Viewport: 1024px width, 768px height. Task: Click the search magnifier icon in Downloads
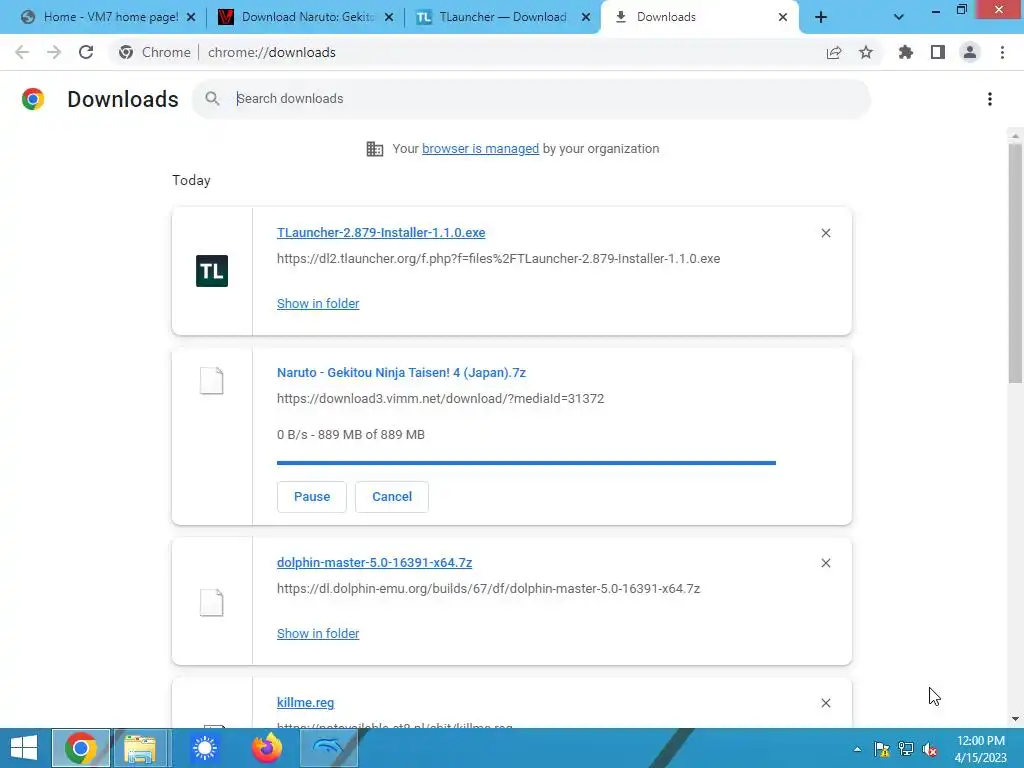tap(212, 99)
